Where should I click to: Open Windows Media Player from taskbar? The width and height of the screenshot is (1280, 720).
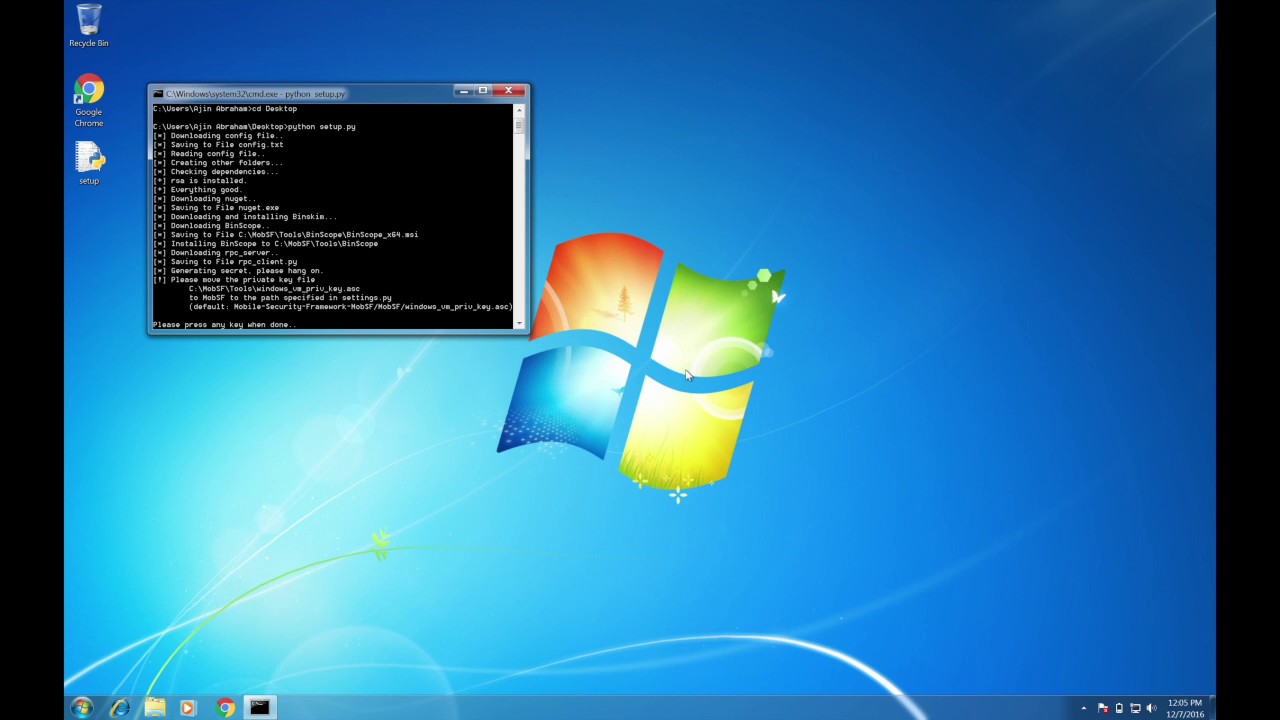[188, 707]
